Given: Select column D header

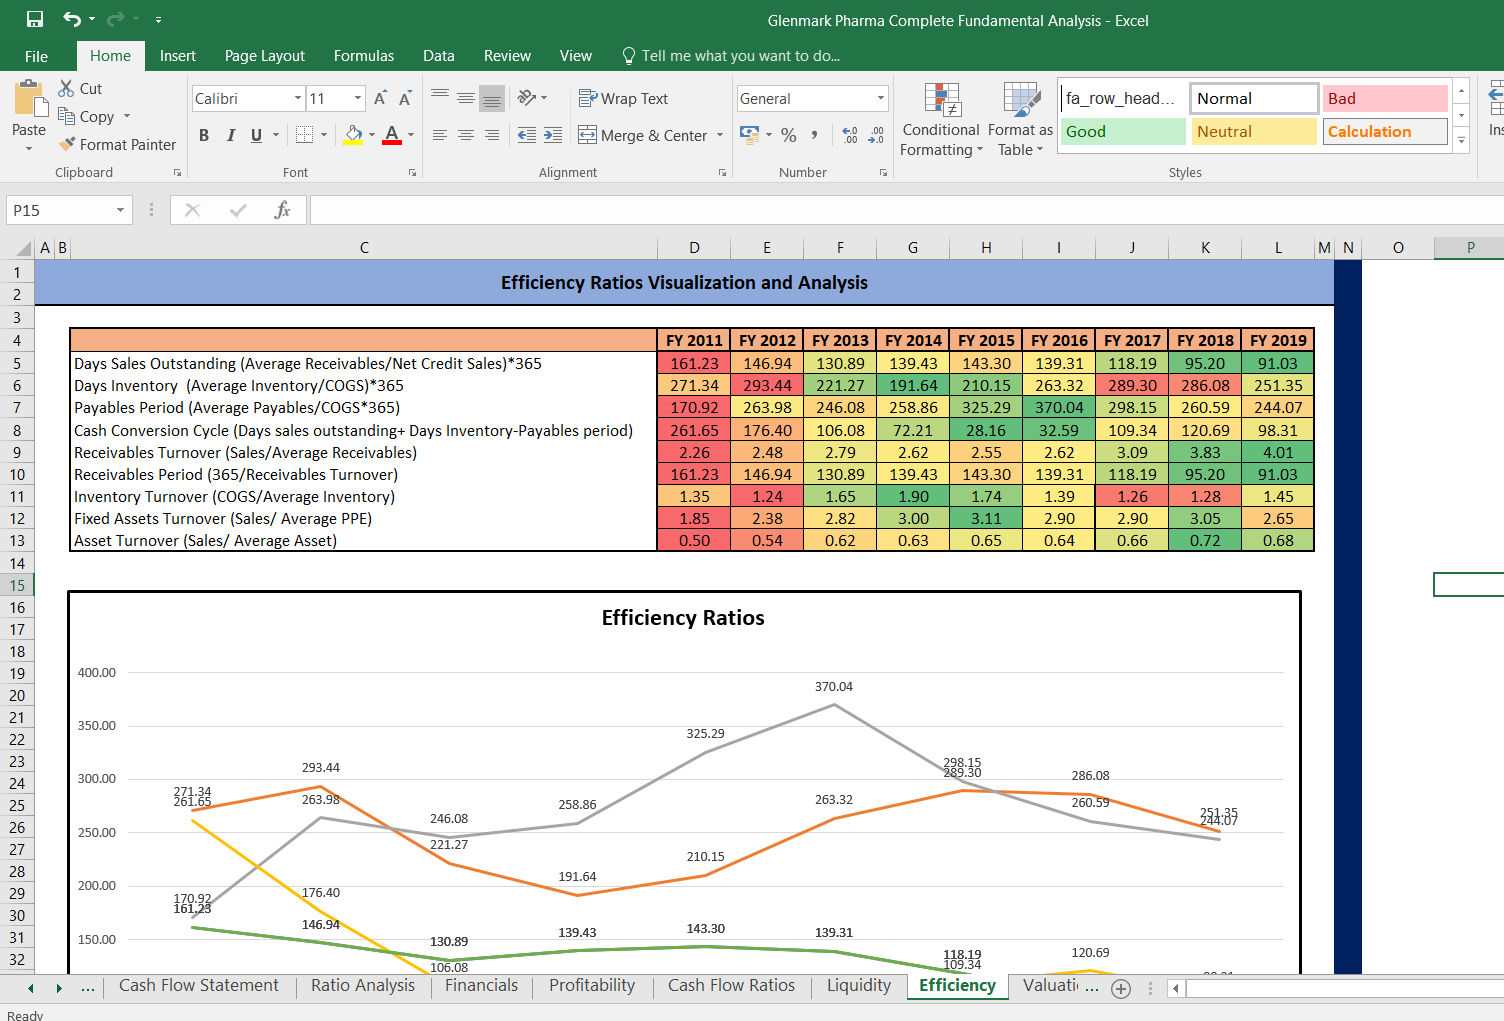Looking at the screenshot, I should point(694,248).
